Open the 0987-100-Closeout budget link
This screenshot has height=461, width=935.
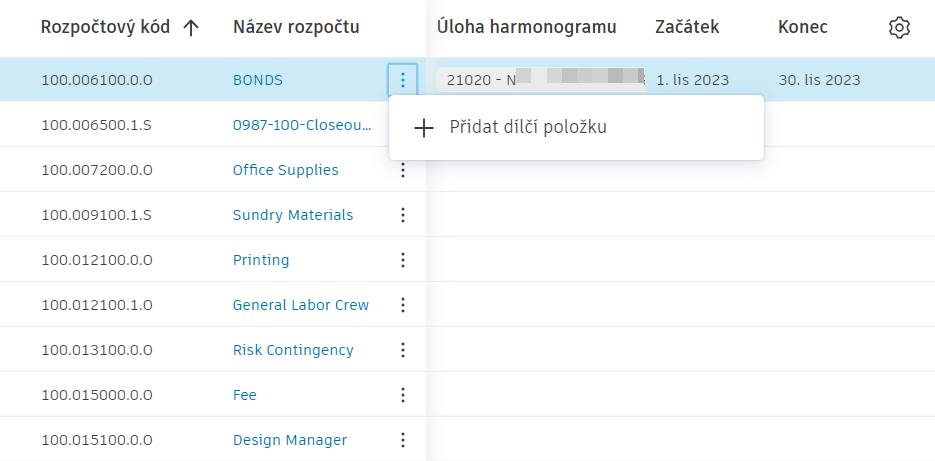[301, 125]
